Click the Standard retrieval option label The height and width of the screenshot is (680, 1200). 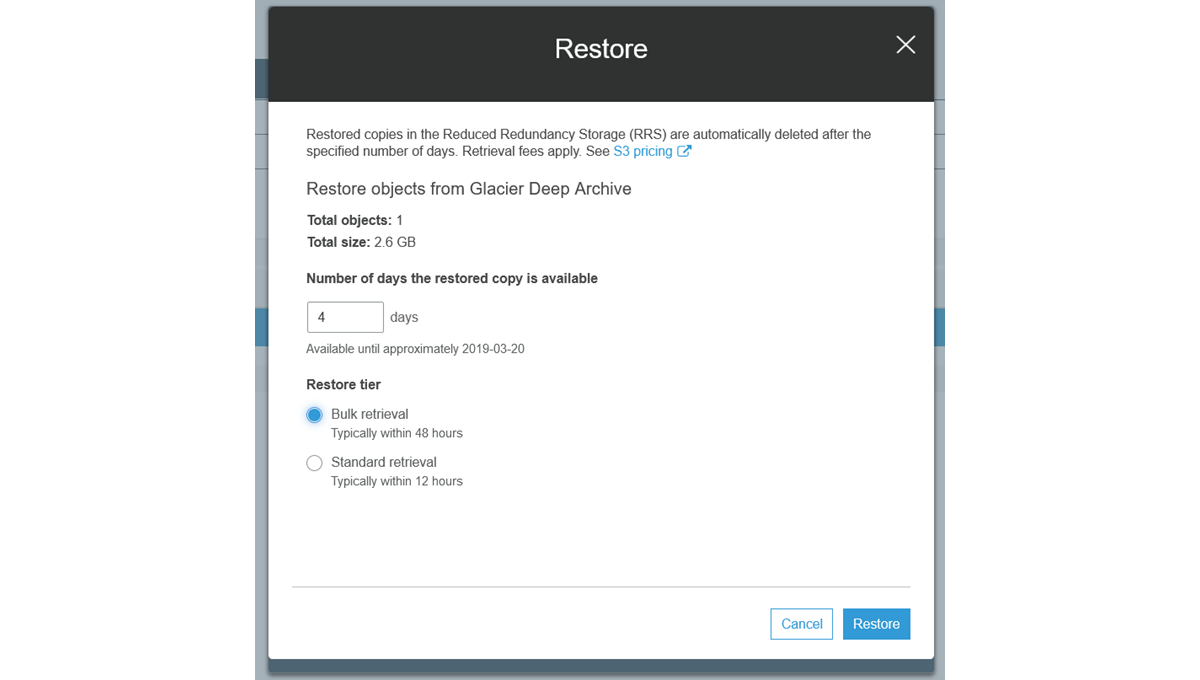pos(383,462)
